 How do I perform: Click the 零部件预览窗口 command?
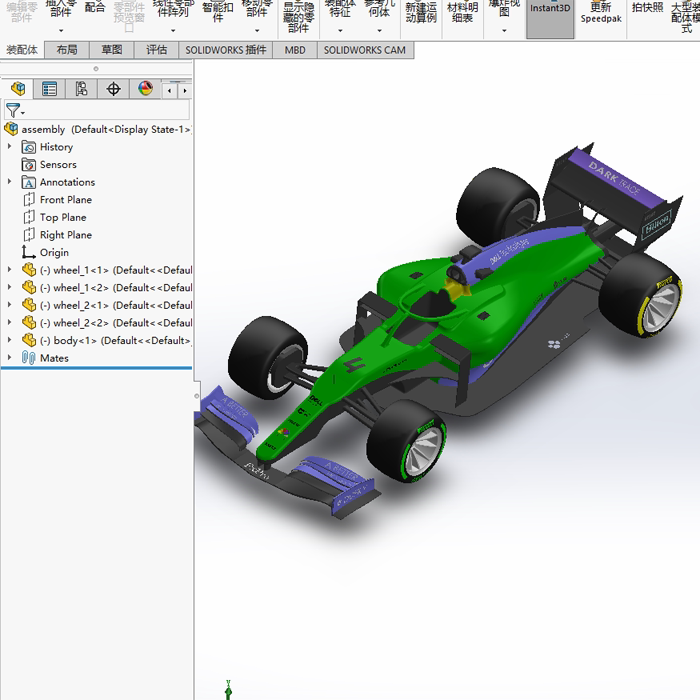pyautogui.click(x=129, y=17)
